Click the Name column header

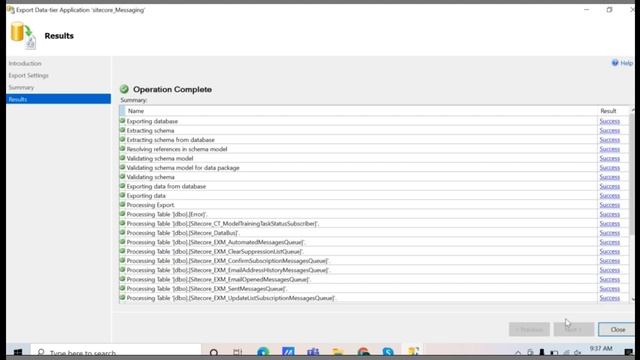136,111
